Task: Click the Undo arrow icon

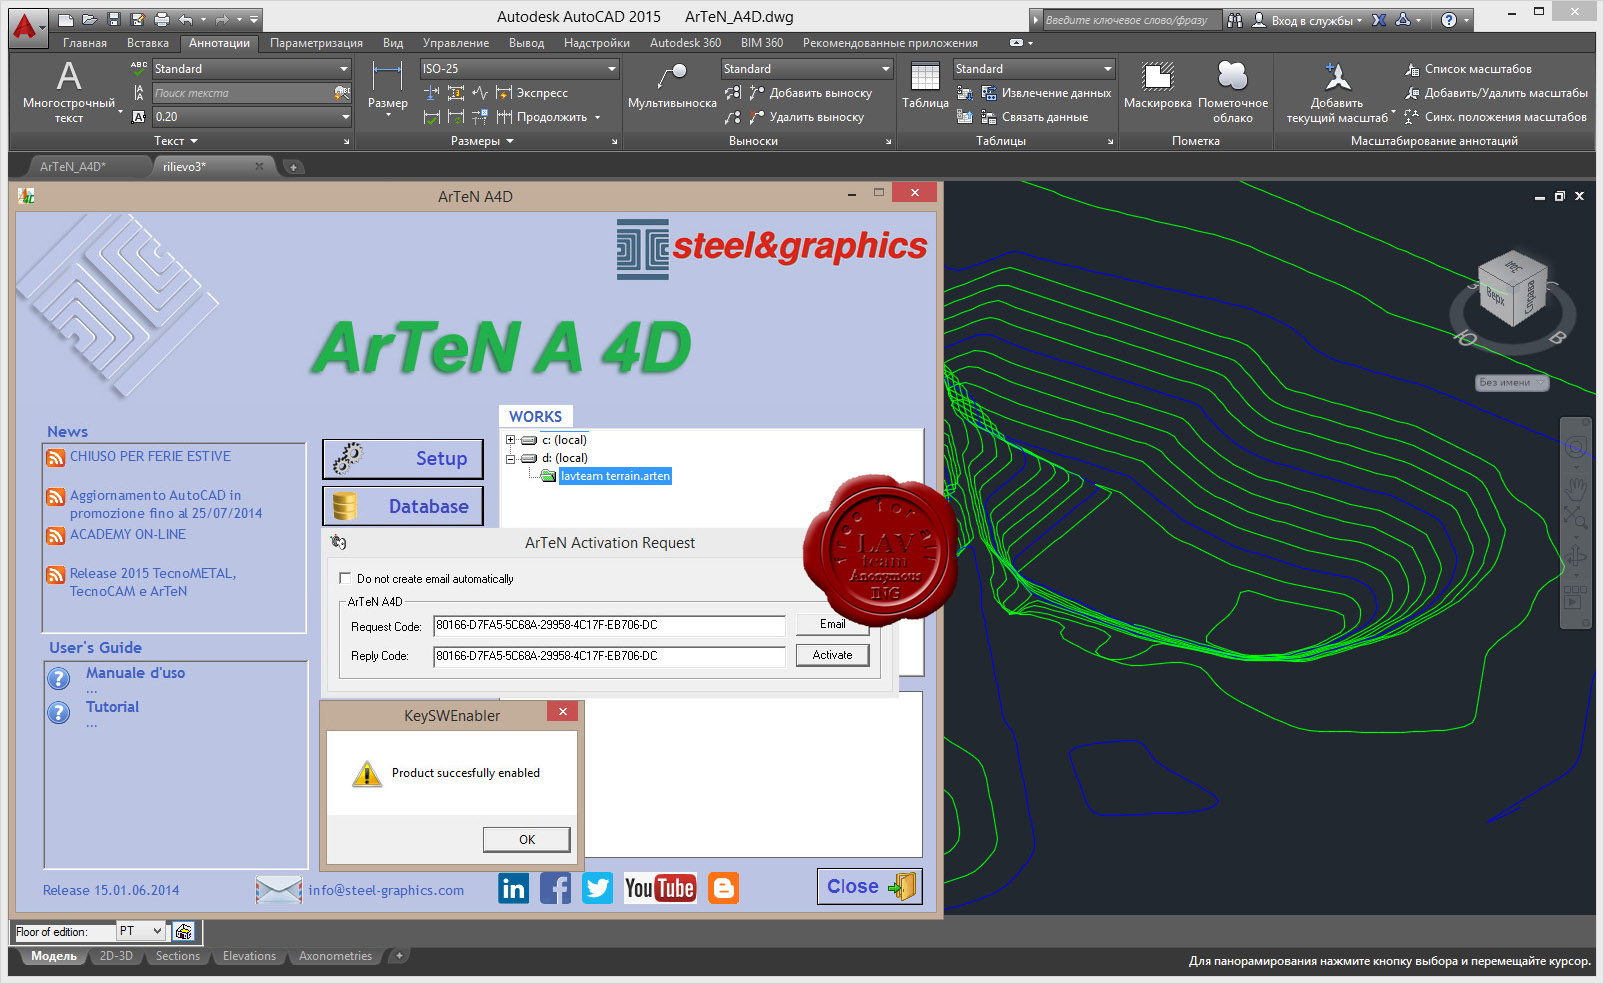Action: 185,19
